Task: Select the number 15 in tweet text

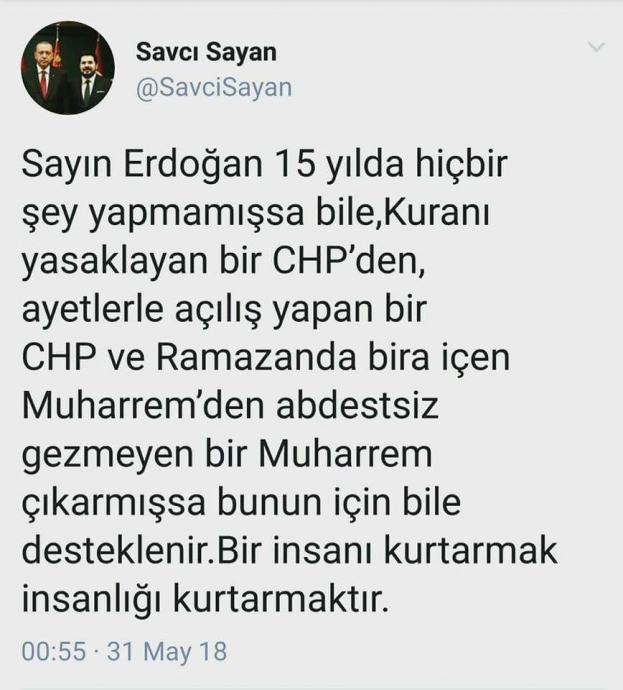Action: click(295, 165)
